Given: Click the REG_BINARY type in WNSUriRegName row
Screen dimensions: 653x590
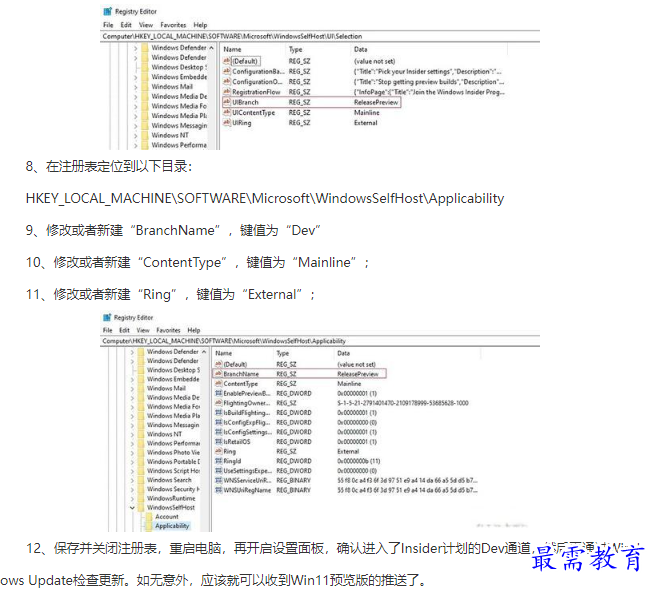Looking at the screenshot, I should [294, 490].
